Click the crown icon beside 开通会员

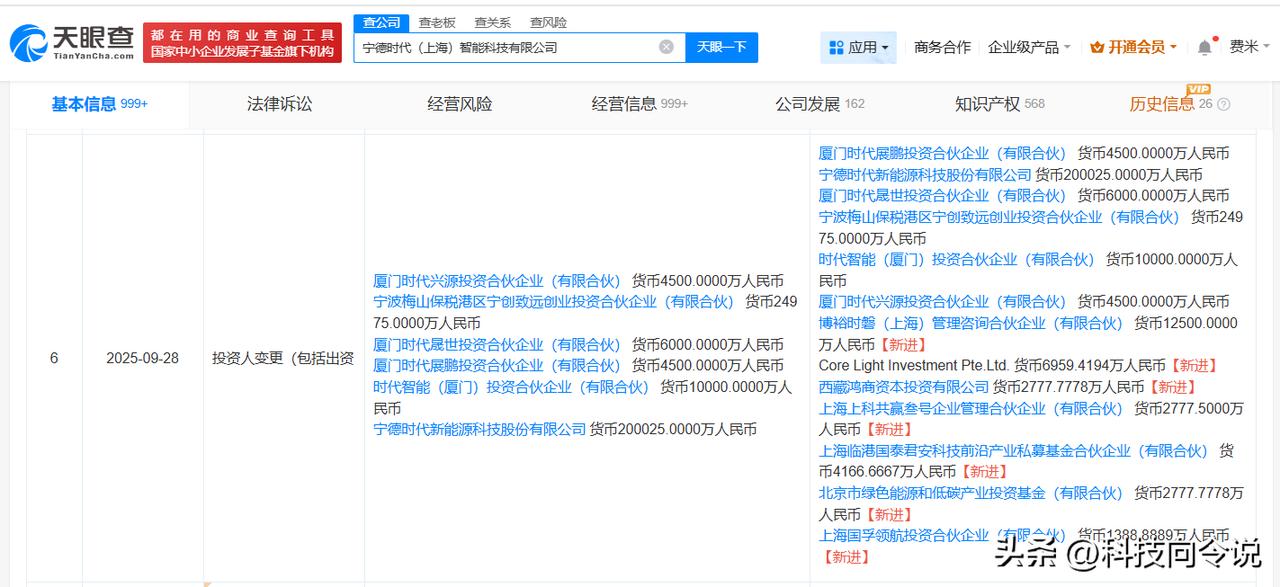pyautogui.click(x=1097, y=47)
